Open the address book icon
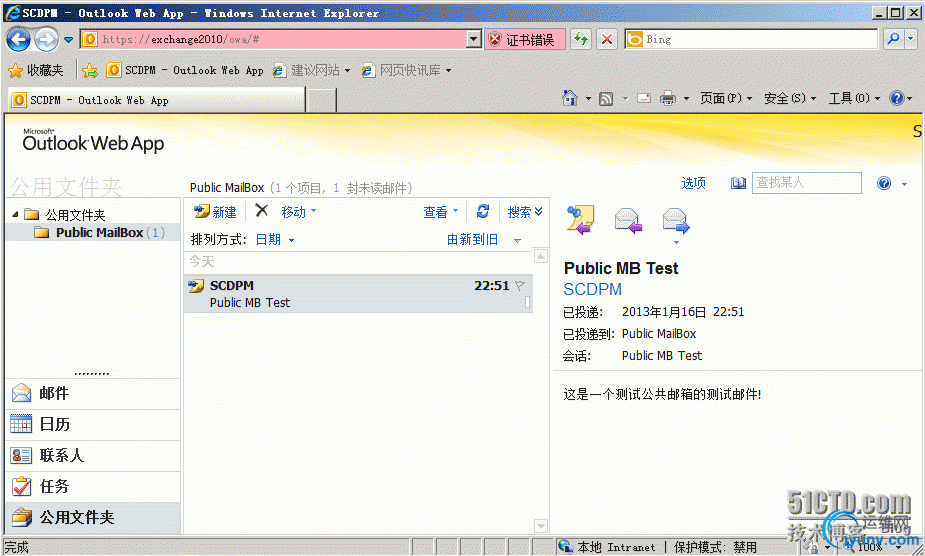Viewport: 925px width, 556px height. click(x=738, y=183)
